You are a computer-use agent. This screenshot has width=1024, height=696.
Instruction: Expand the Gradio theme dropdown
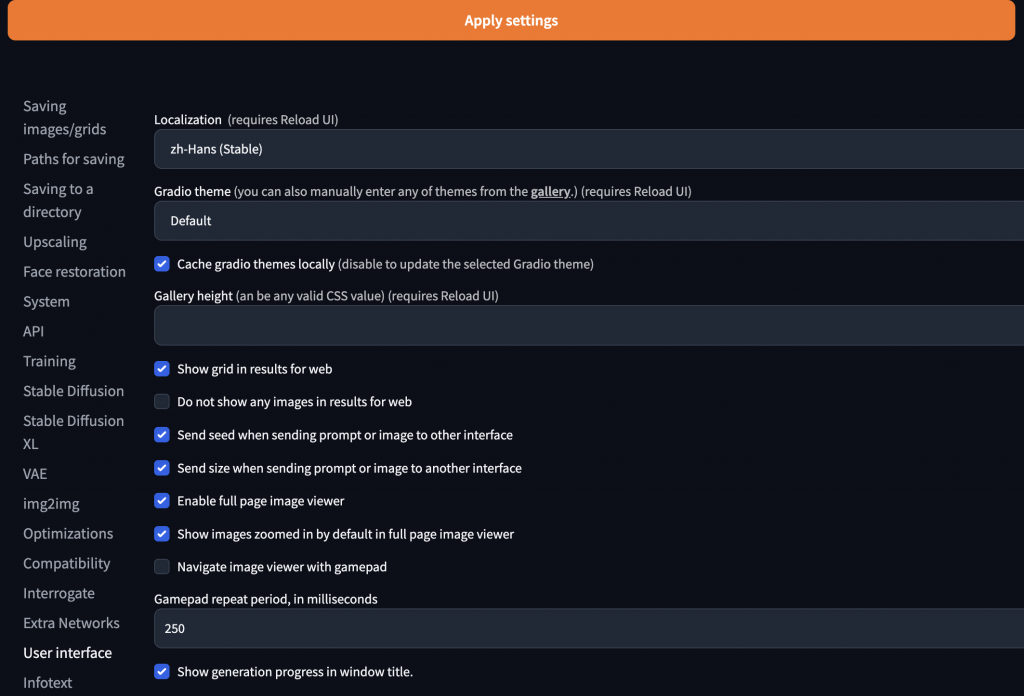coord(590,221)
